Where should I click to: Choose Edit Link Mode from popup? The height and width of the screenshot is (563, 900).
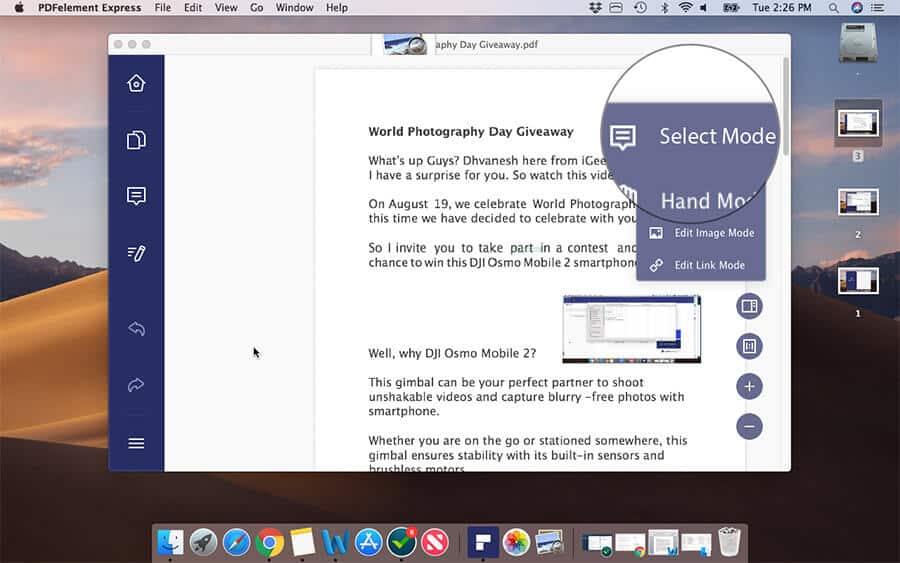701,265
